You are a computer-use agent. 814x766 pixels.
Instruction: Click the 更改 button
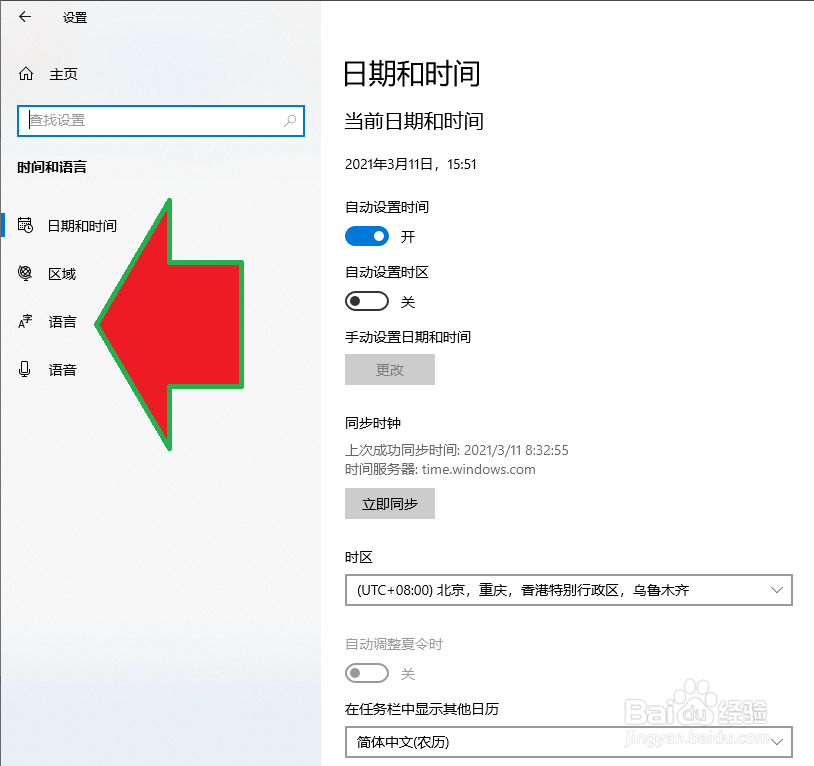(x=390, y=370)
